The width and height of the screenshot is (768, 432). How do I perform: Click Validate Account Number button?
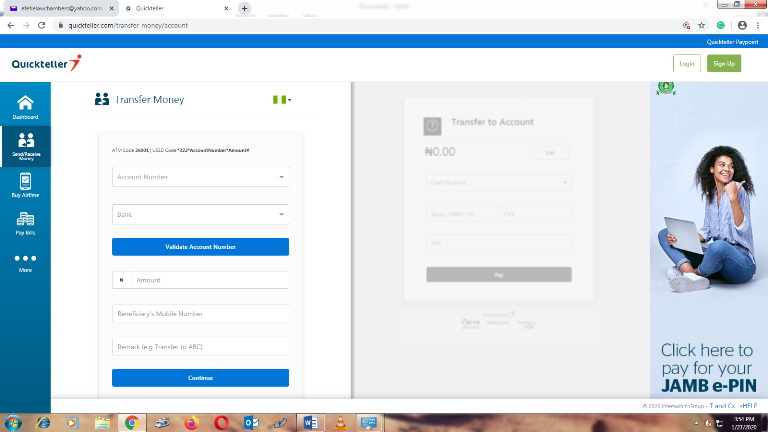(200, 246)
